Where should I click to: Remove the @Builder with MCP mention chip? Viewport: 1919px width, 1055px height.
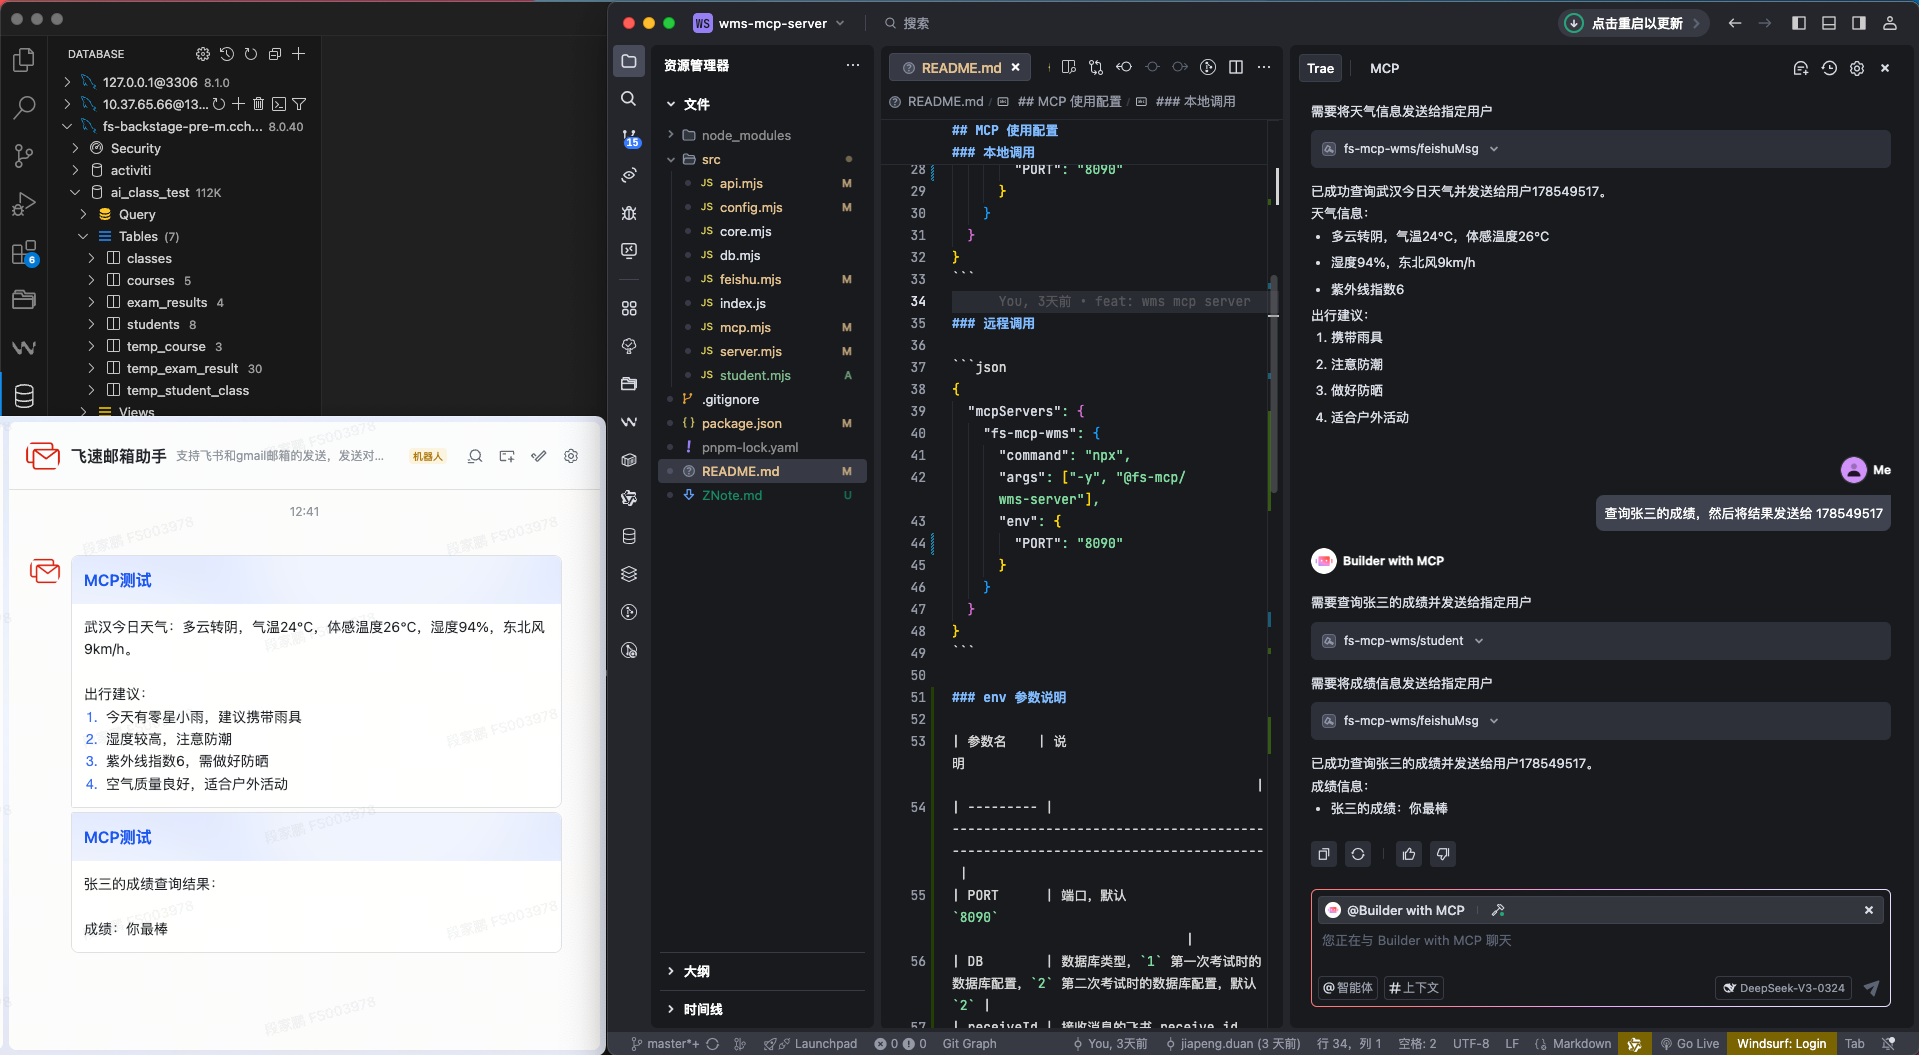click(x=1868, y=910)
